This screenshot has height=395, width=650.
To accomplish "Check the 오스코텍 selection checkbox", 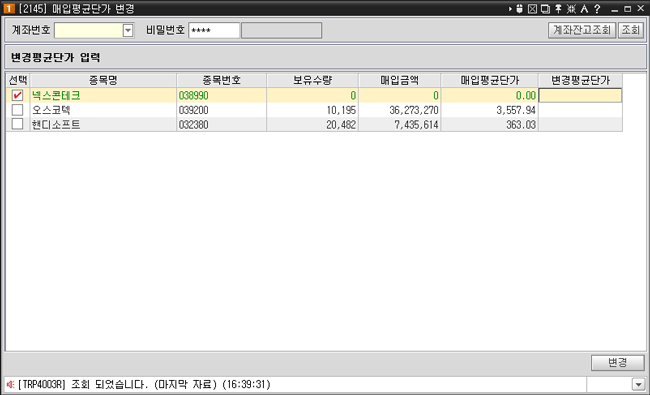I will (17, 110).
